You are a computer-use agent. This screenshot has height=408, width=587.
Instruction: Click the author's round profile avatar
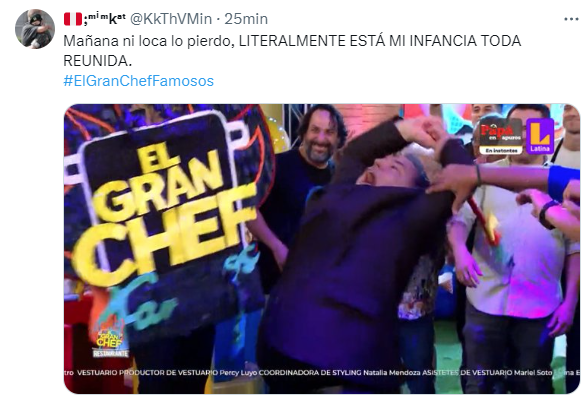pos(35,29)
